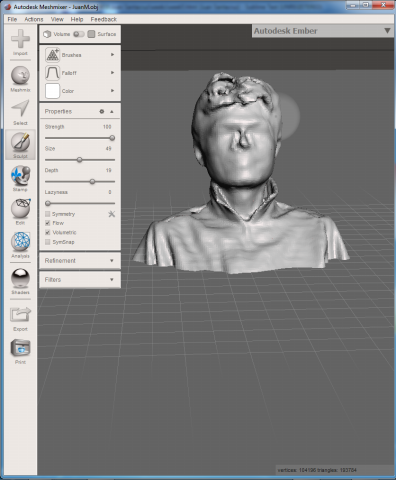Click the Falloff curve icon
396x480 pixels.
(x=52, y=73)
